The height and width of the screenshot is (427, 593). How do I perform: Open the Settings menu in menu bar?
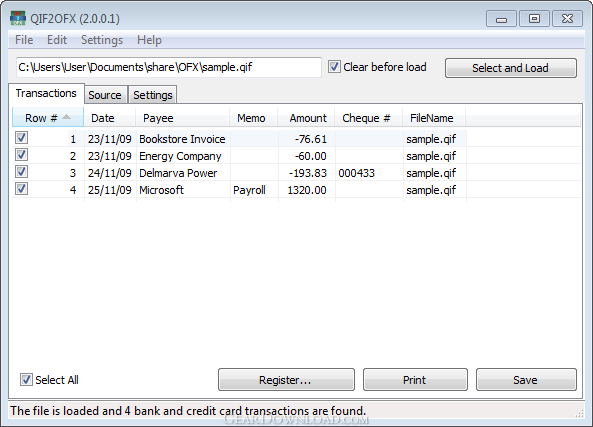point(102,40)
